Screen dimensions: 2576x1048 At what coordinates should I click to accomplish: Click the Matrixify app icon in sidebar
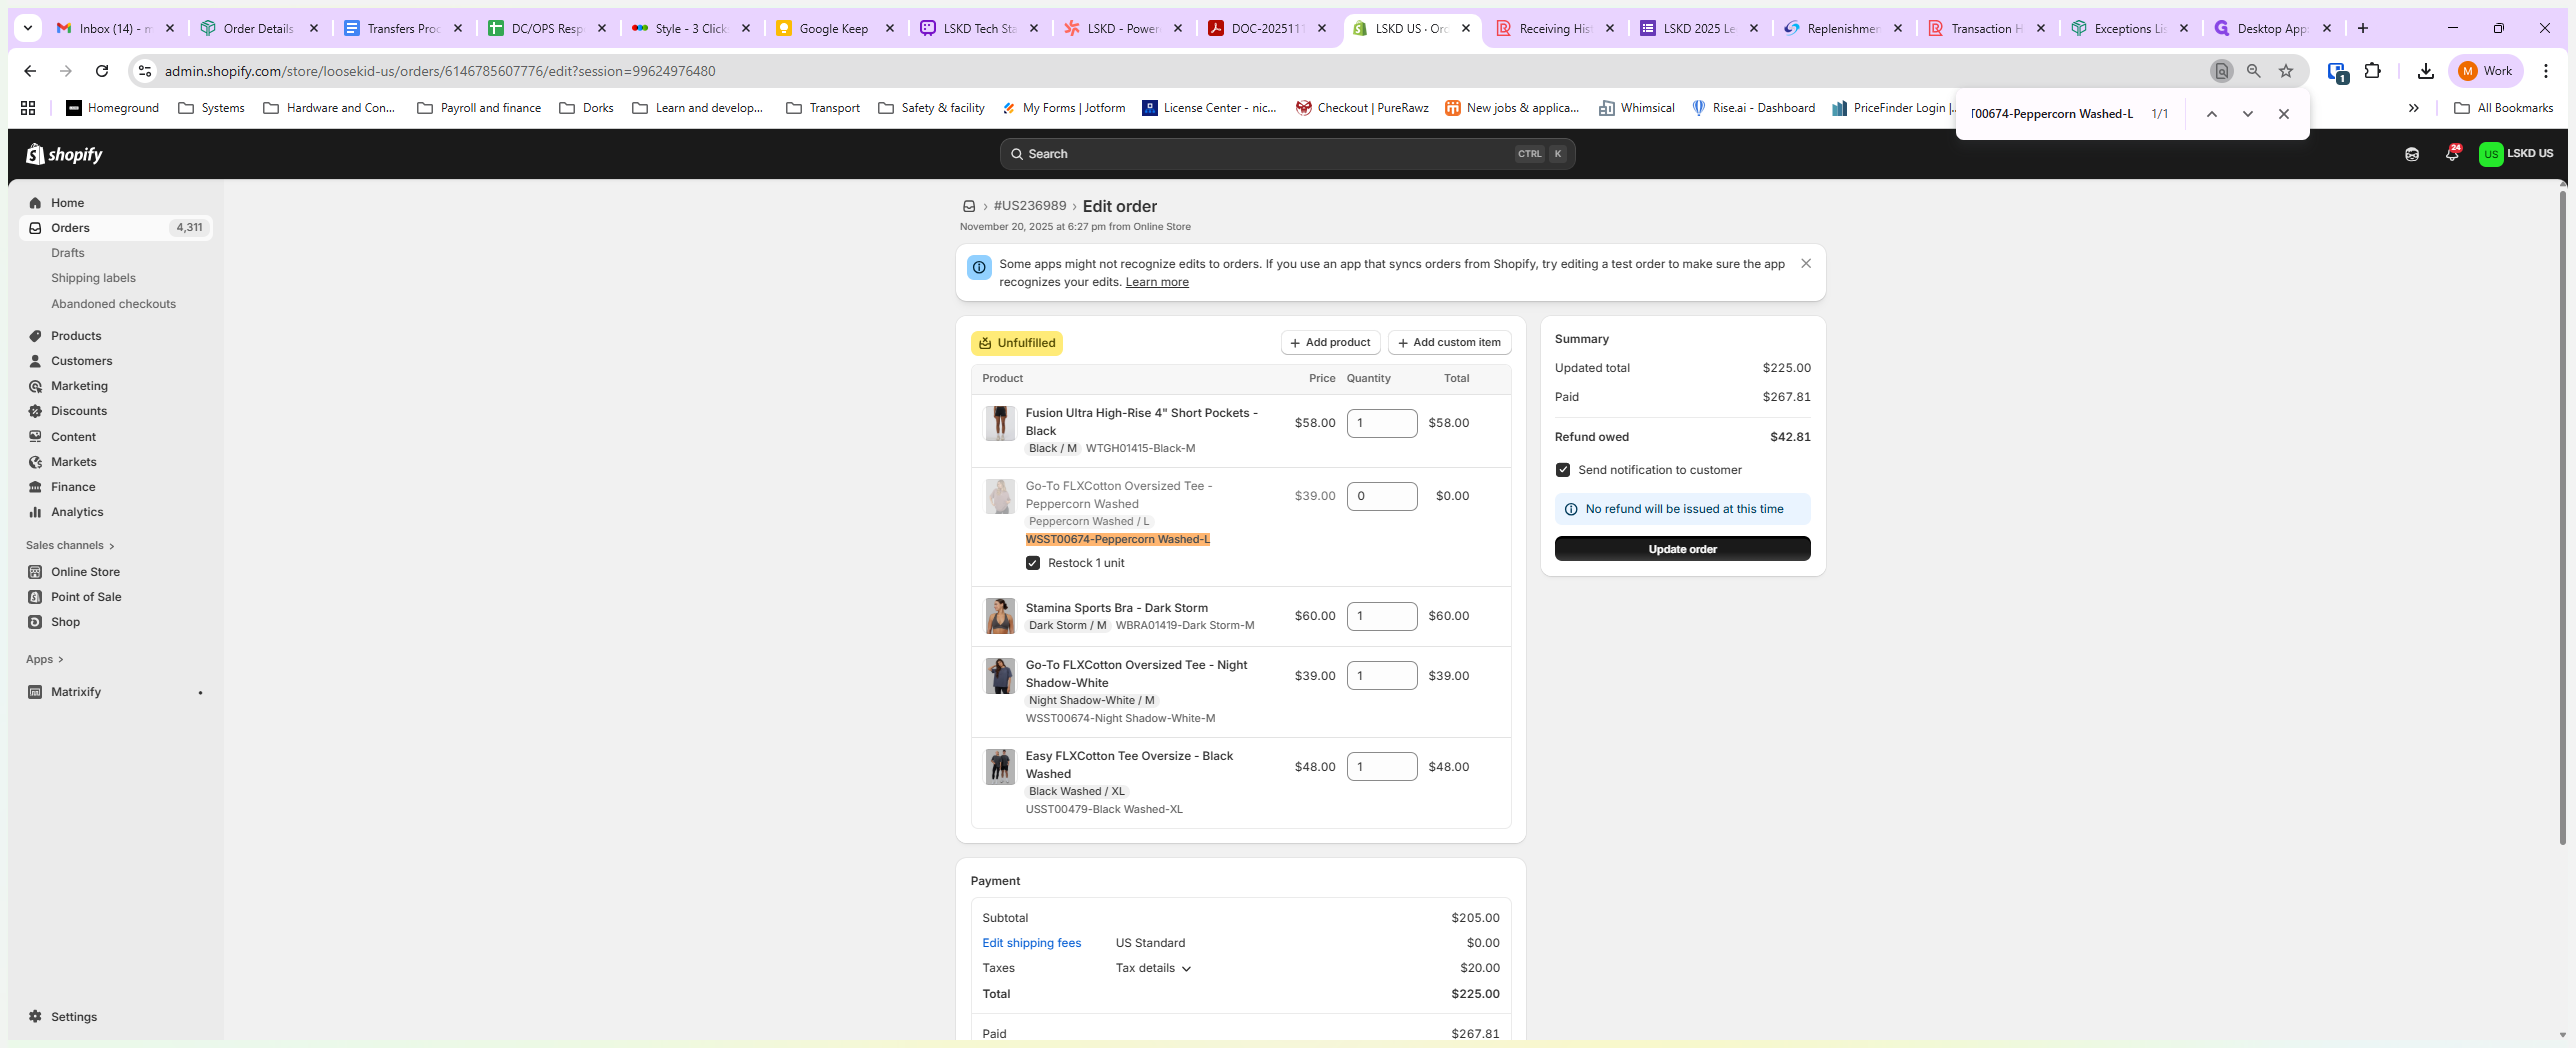pyautogui.click(x=35, y=692)
